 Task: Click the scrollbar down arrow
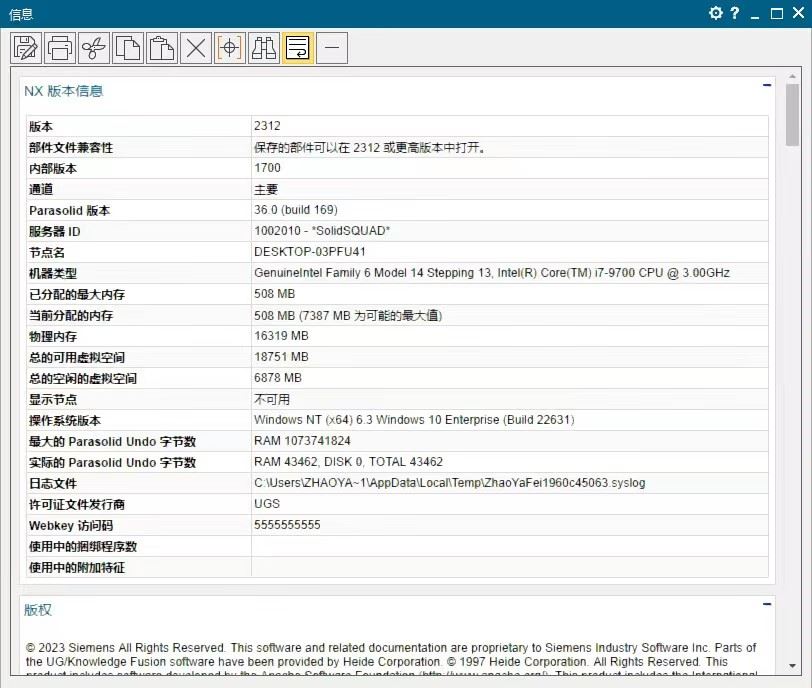pyautogui.click(x=792, y=666)
